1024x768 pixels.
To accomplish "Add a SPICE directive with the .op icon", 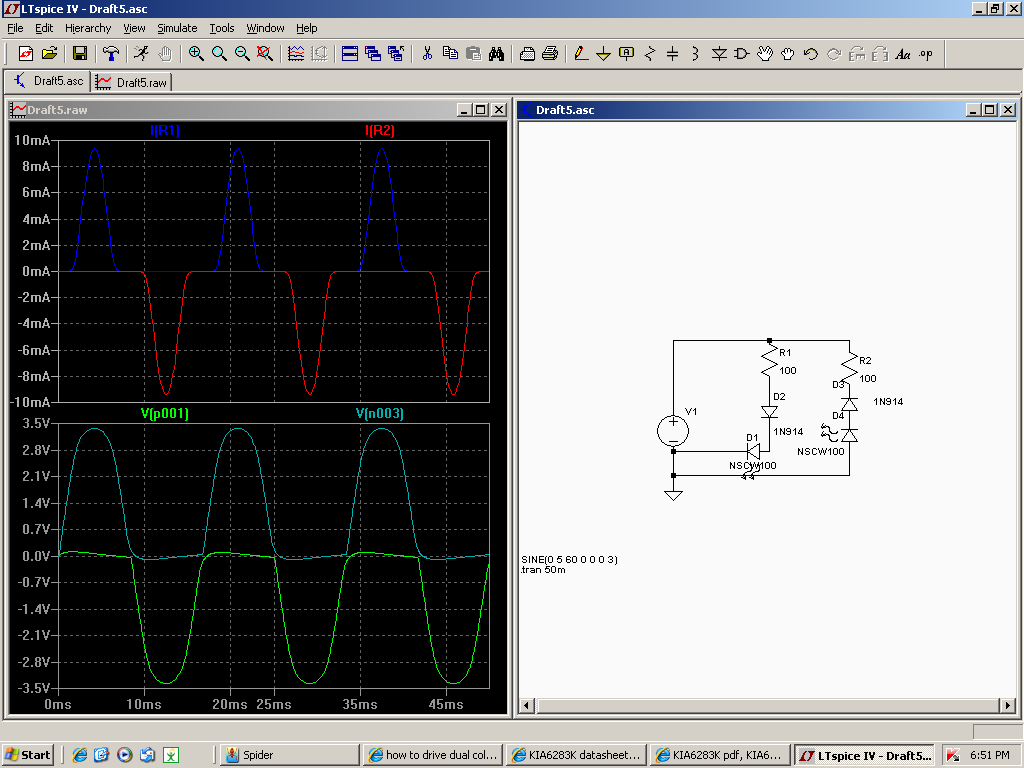I will (x=926, y=54).
